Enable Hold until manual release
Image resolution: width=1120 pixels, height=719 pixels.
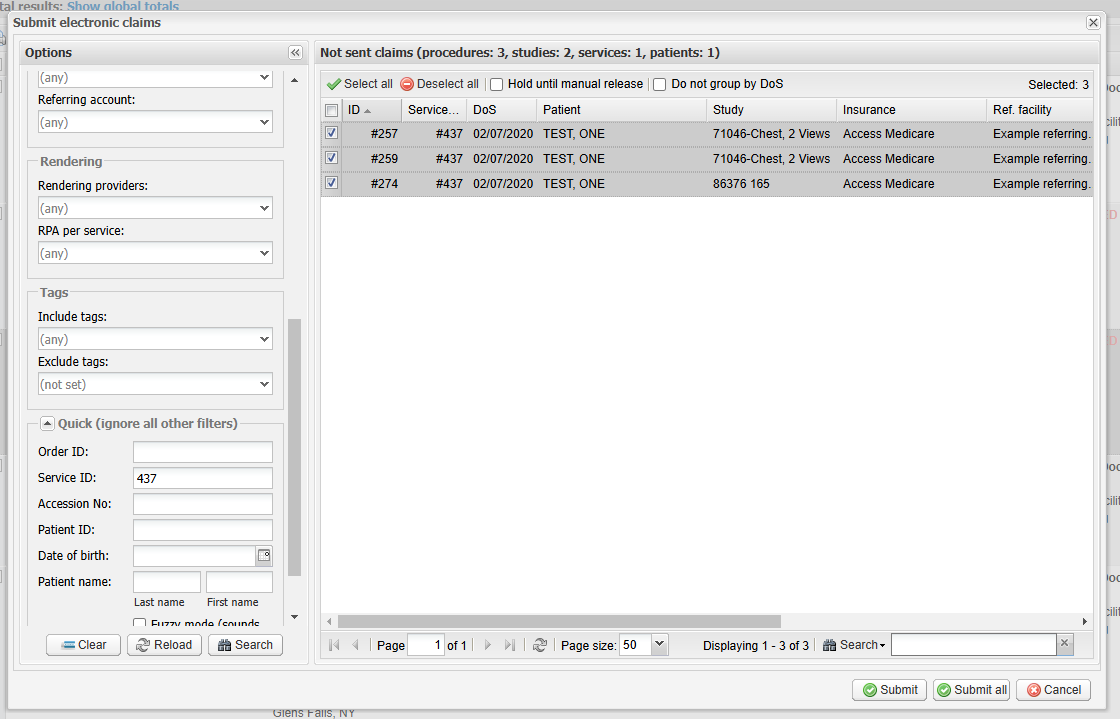[x=497, y=85]
